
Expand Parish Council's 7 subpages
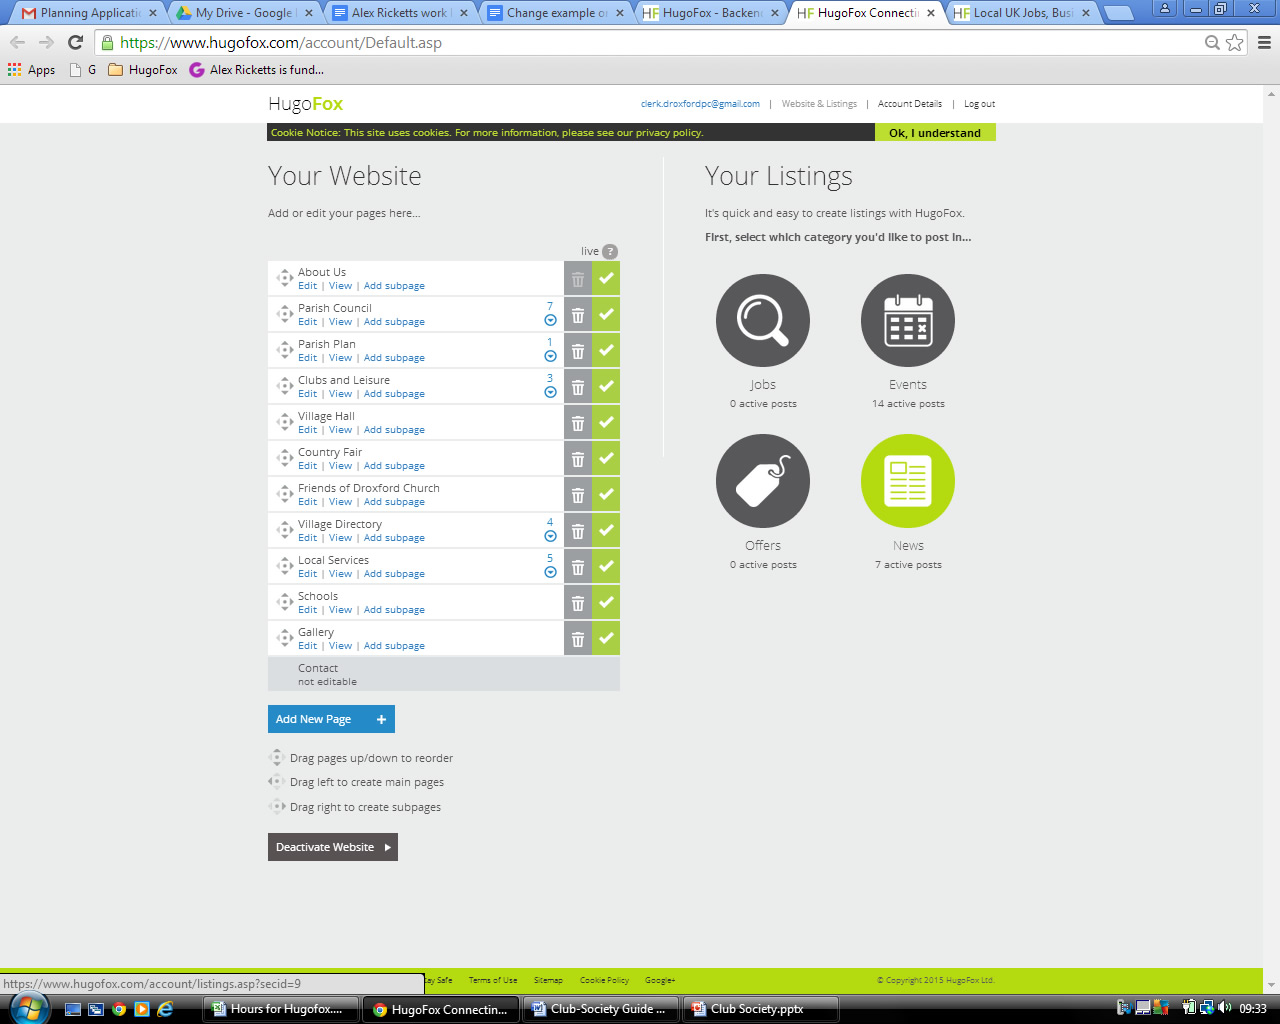point(550,320)
